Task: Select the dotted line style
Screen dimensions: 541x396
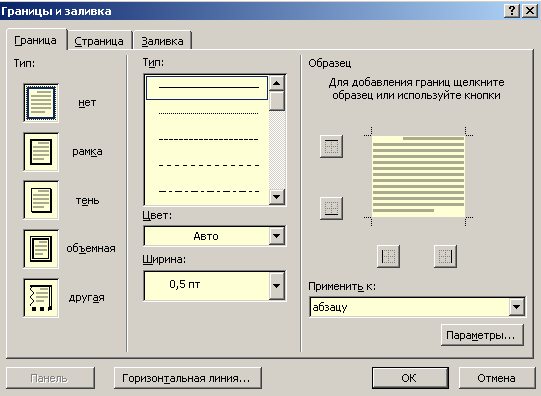Action: pyautogui.click(x=208, y=113)
